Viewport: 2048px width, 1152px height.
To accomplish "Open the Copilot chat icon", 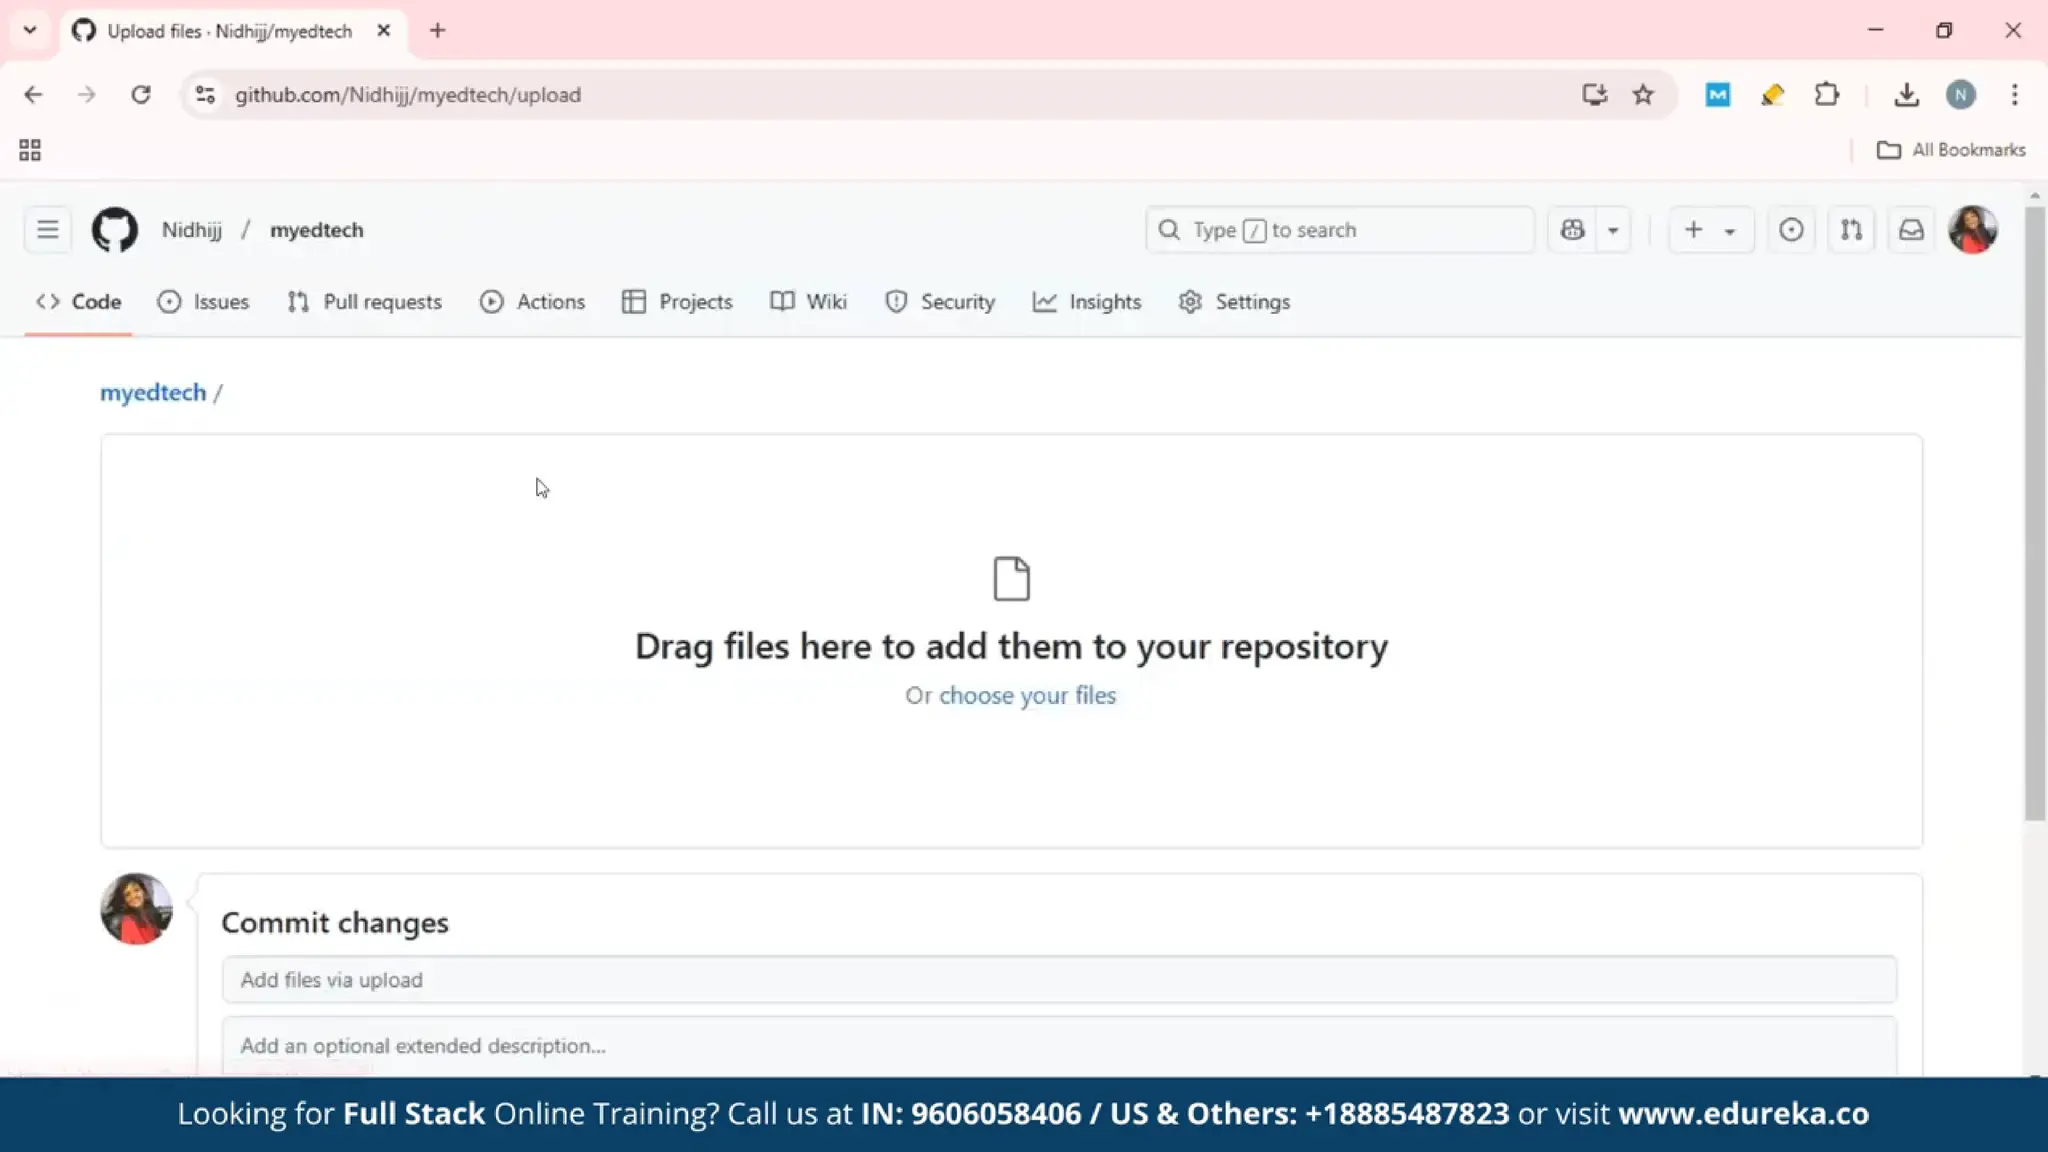I will pyautogui.click(x=1573, y=230).
